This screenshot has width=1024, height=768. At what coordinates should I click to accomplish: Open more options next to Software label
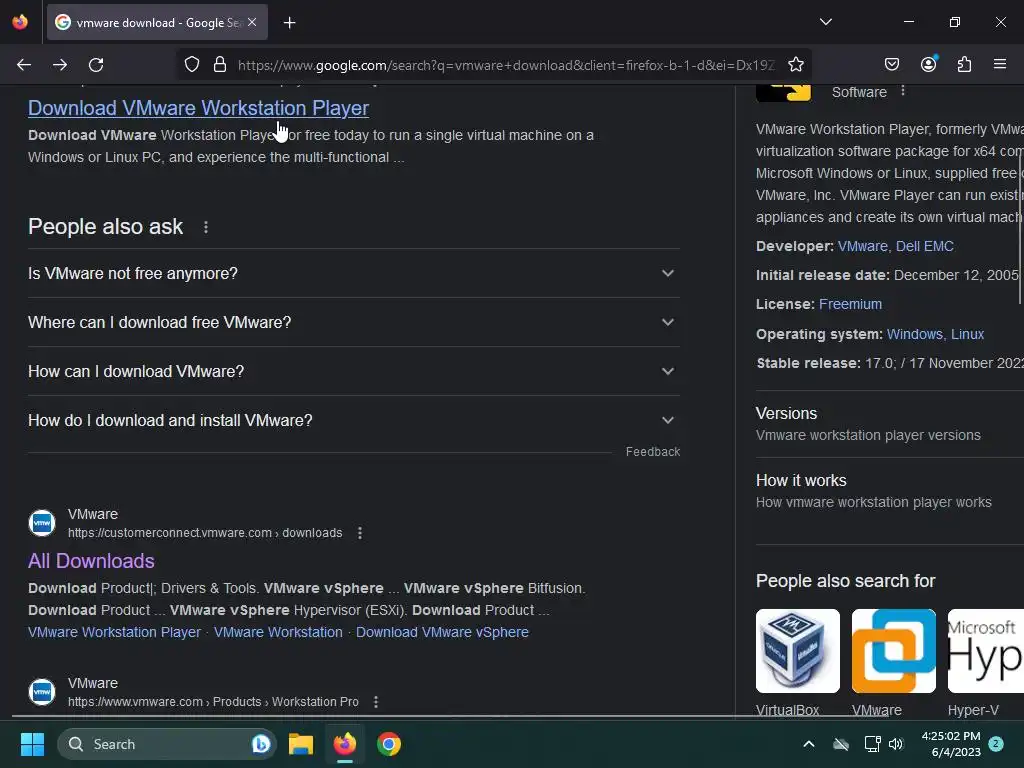pyautogui.click(x=903, y=91)
